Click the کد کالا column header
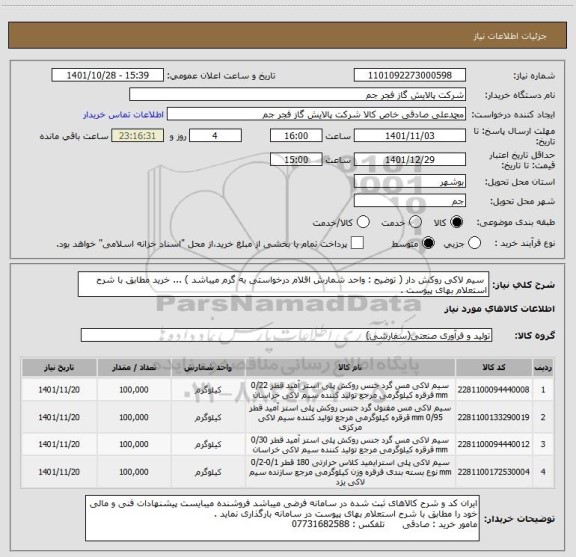This screenshot has width=576, height=557. tap(494, 367)
